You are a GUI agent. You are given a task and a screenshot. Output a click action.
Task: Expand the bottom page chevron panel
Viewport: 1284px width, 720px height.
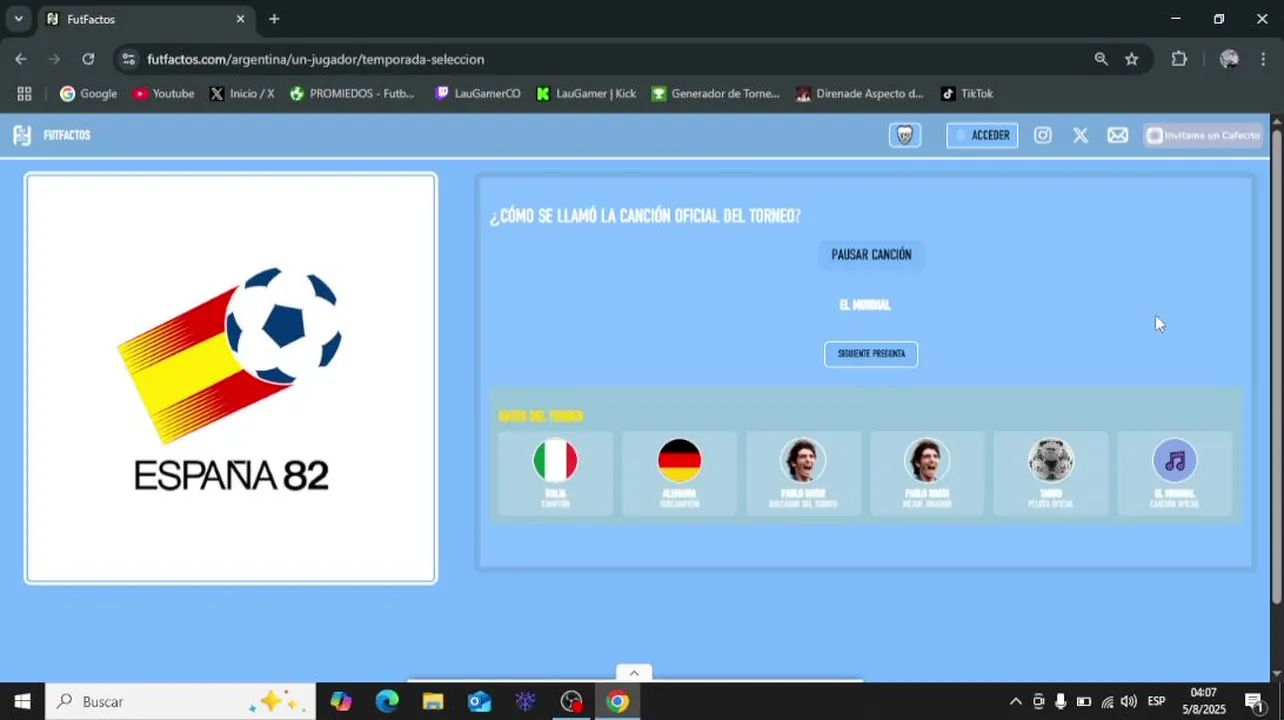pos(634,673)
